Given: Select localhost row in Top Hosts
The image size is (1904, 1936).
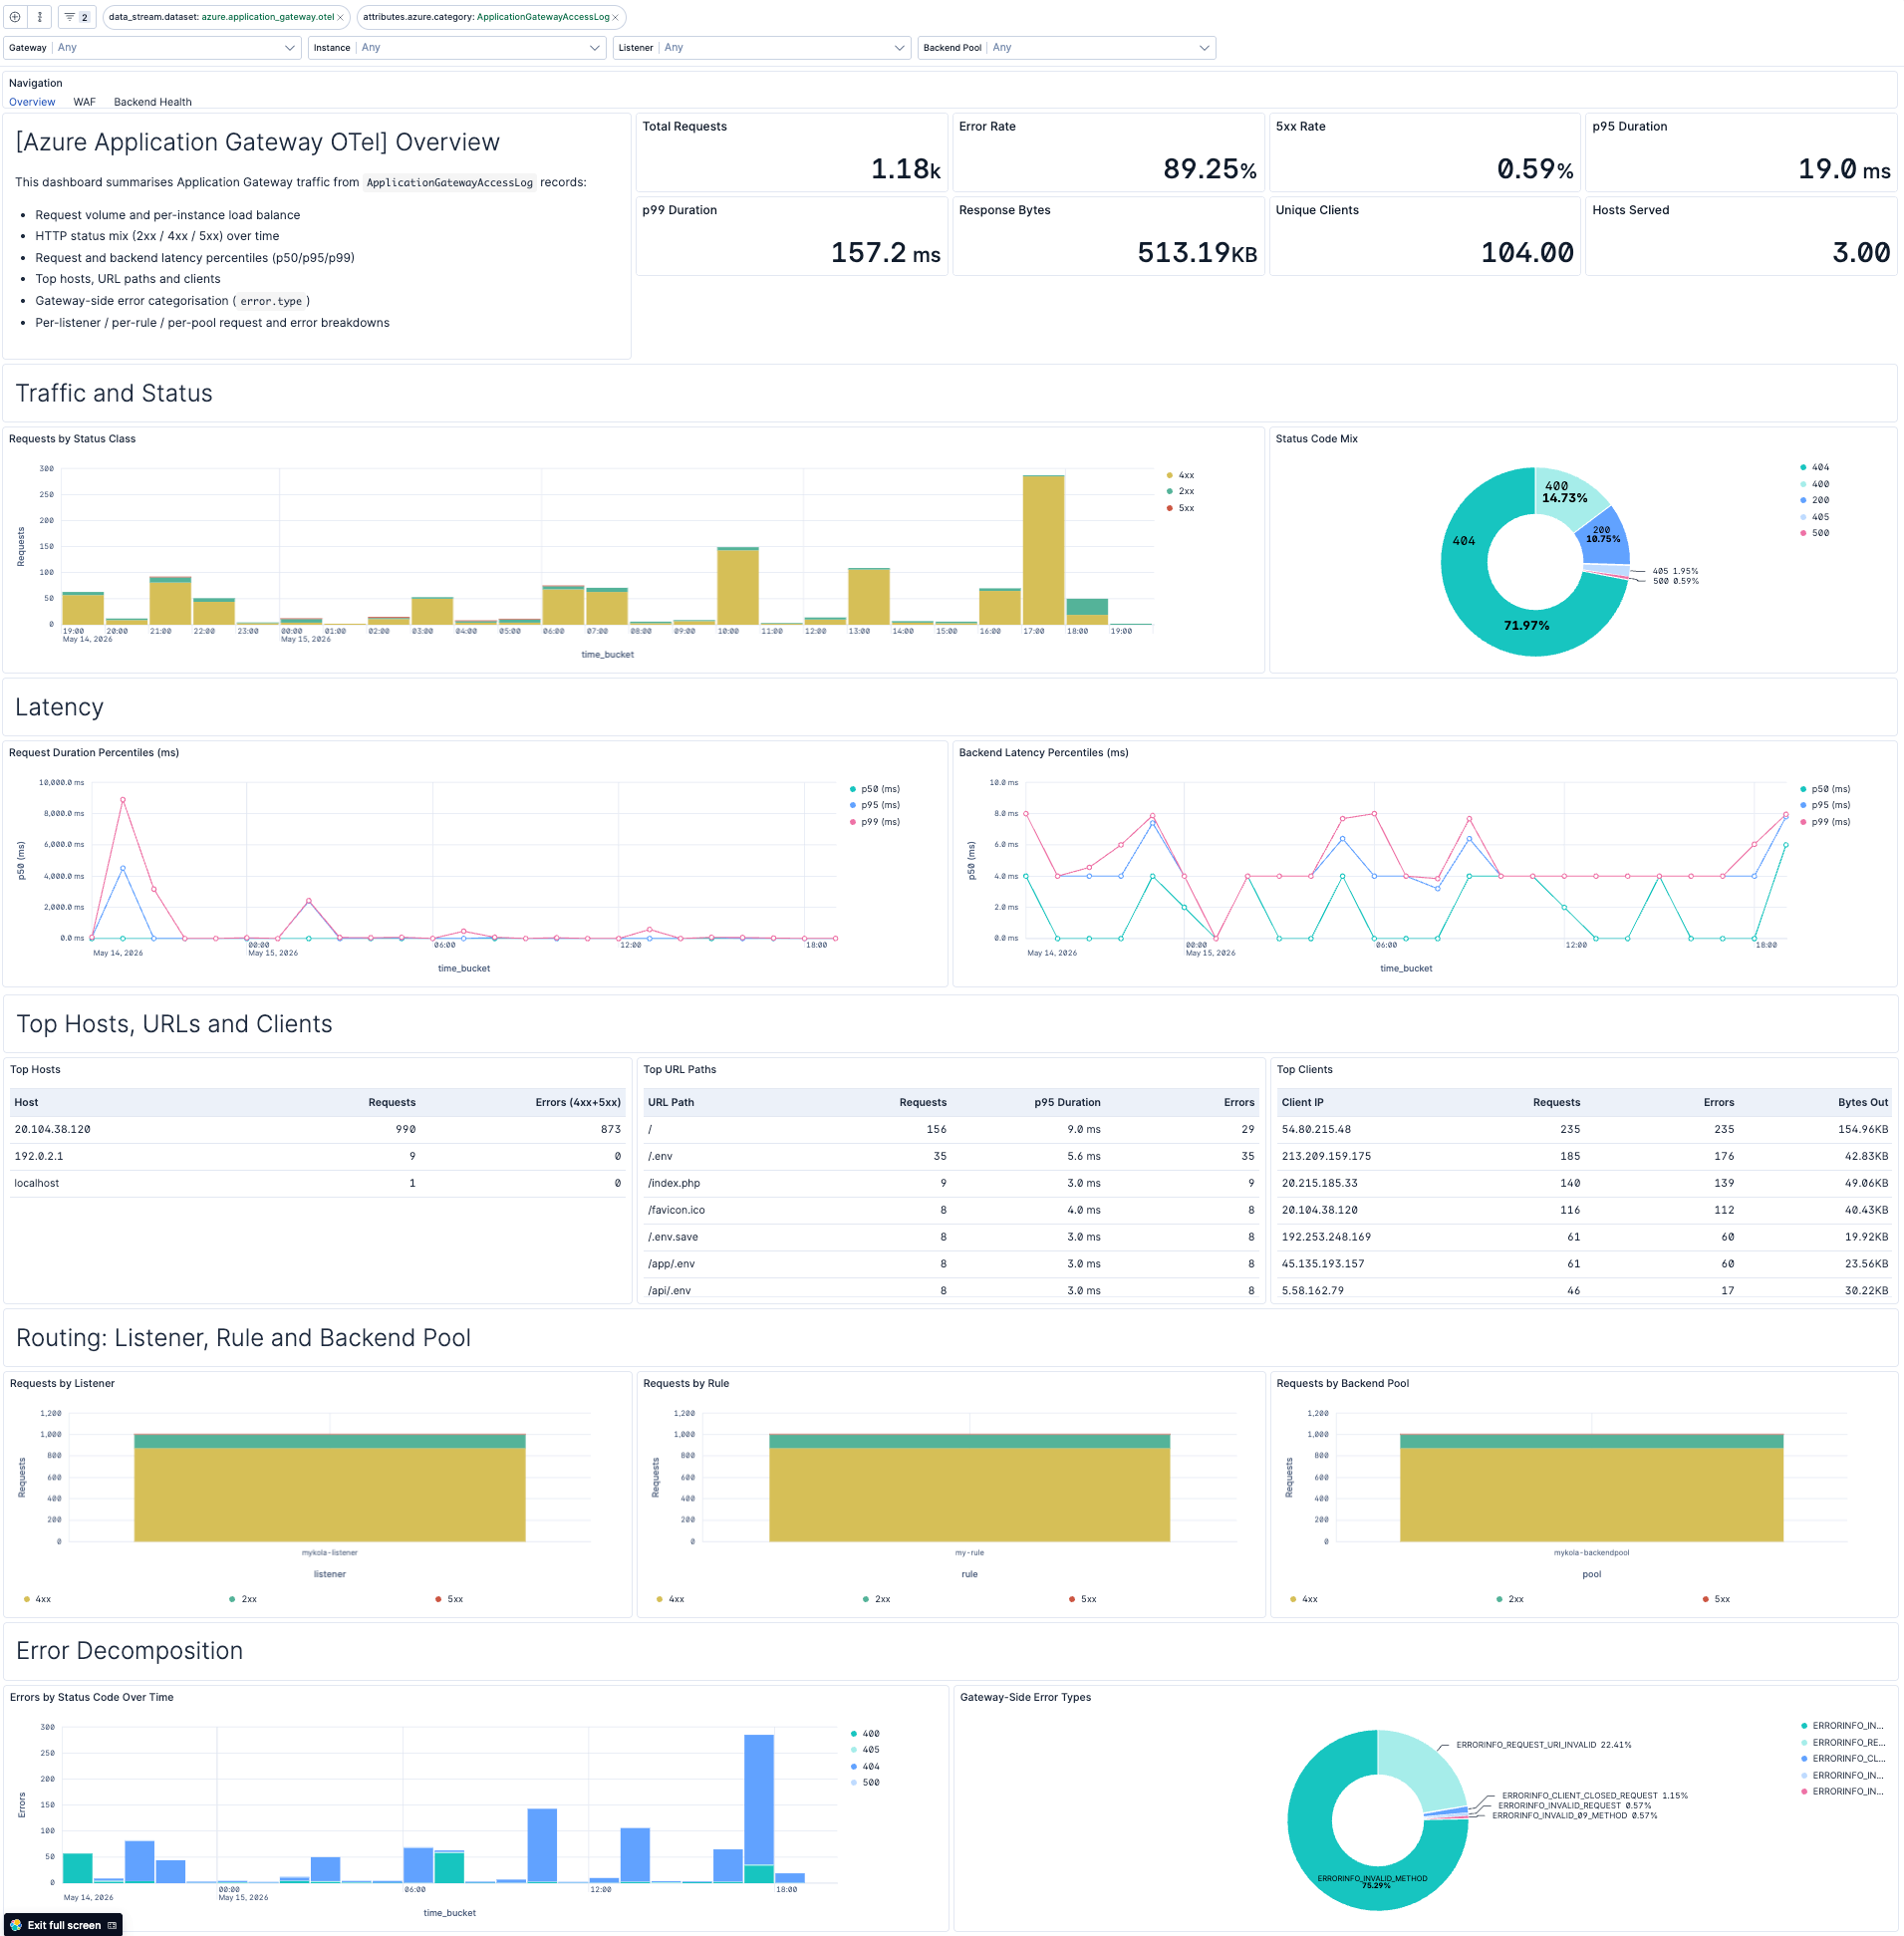Looking at the screenshot, I should click(317, 1183).
